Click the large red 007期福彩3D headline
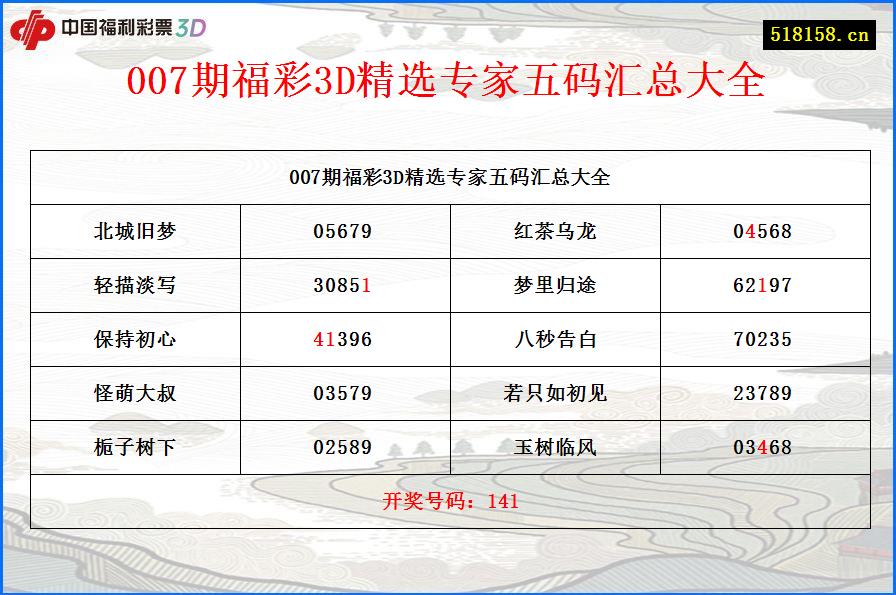896x595 pixels. (x=446, y=79)
